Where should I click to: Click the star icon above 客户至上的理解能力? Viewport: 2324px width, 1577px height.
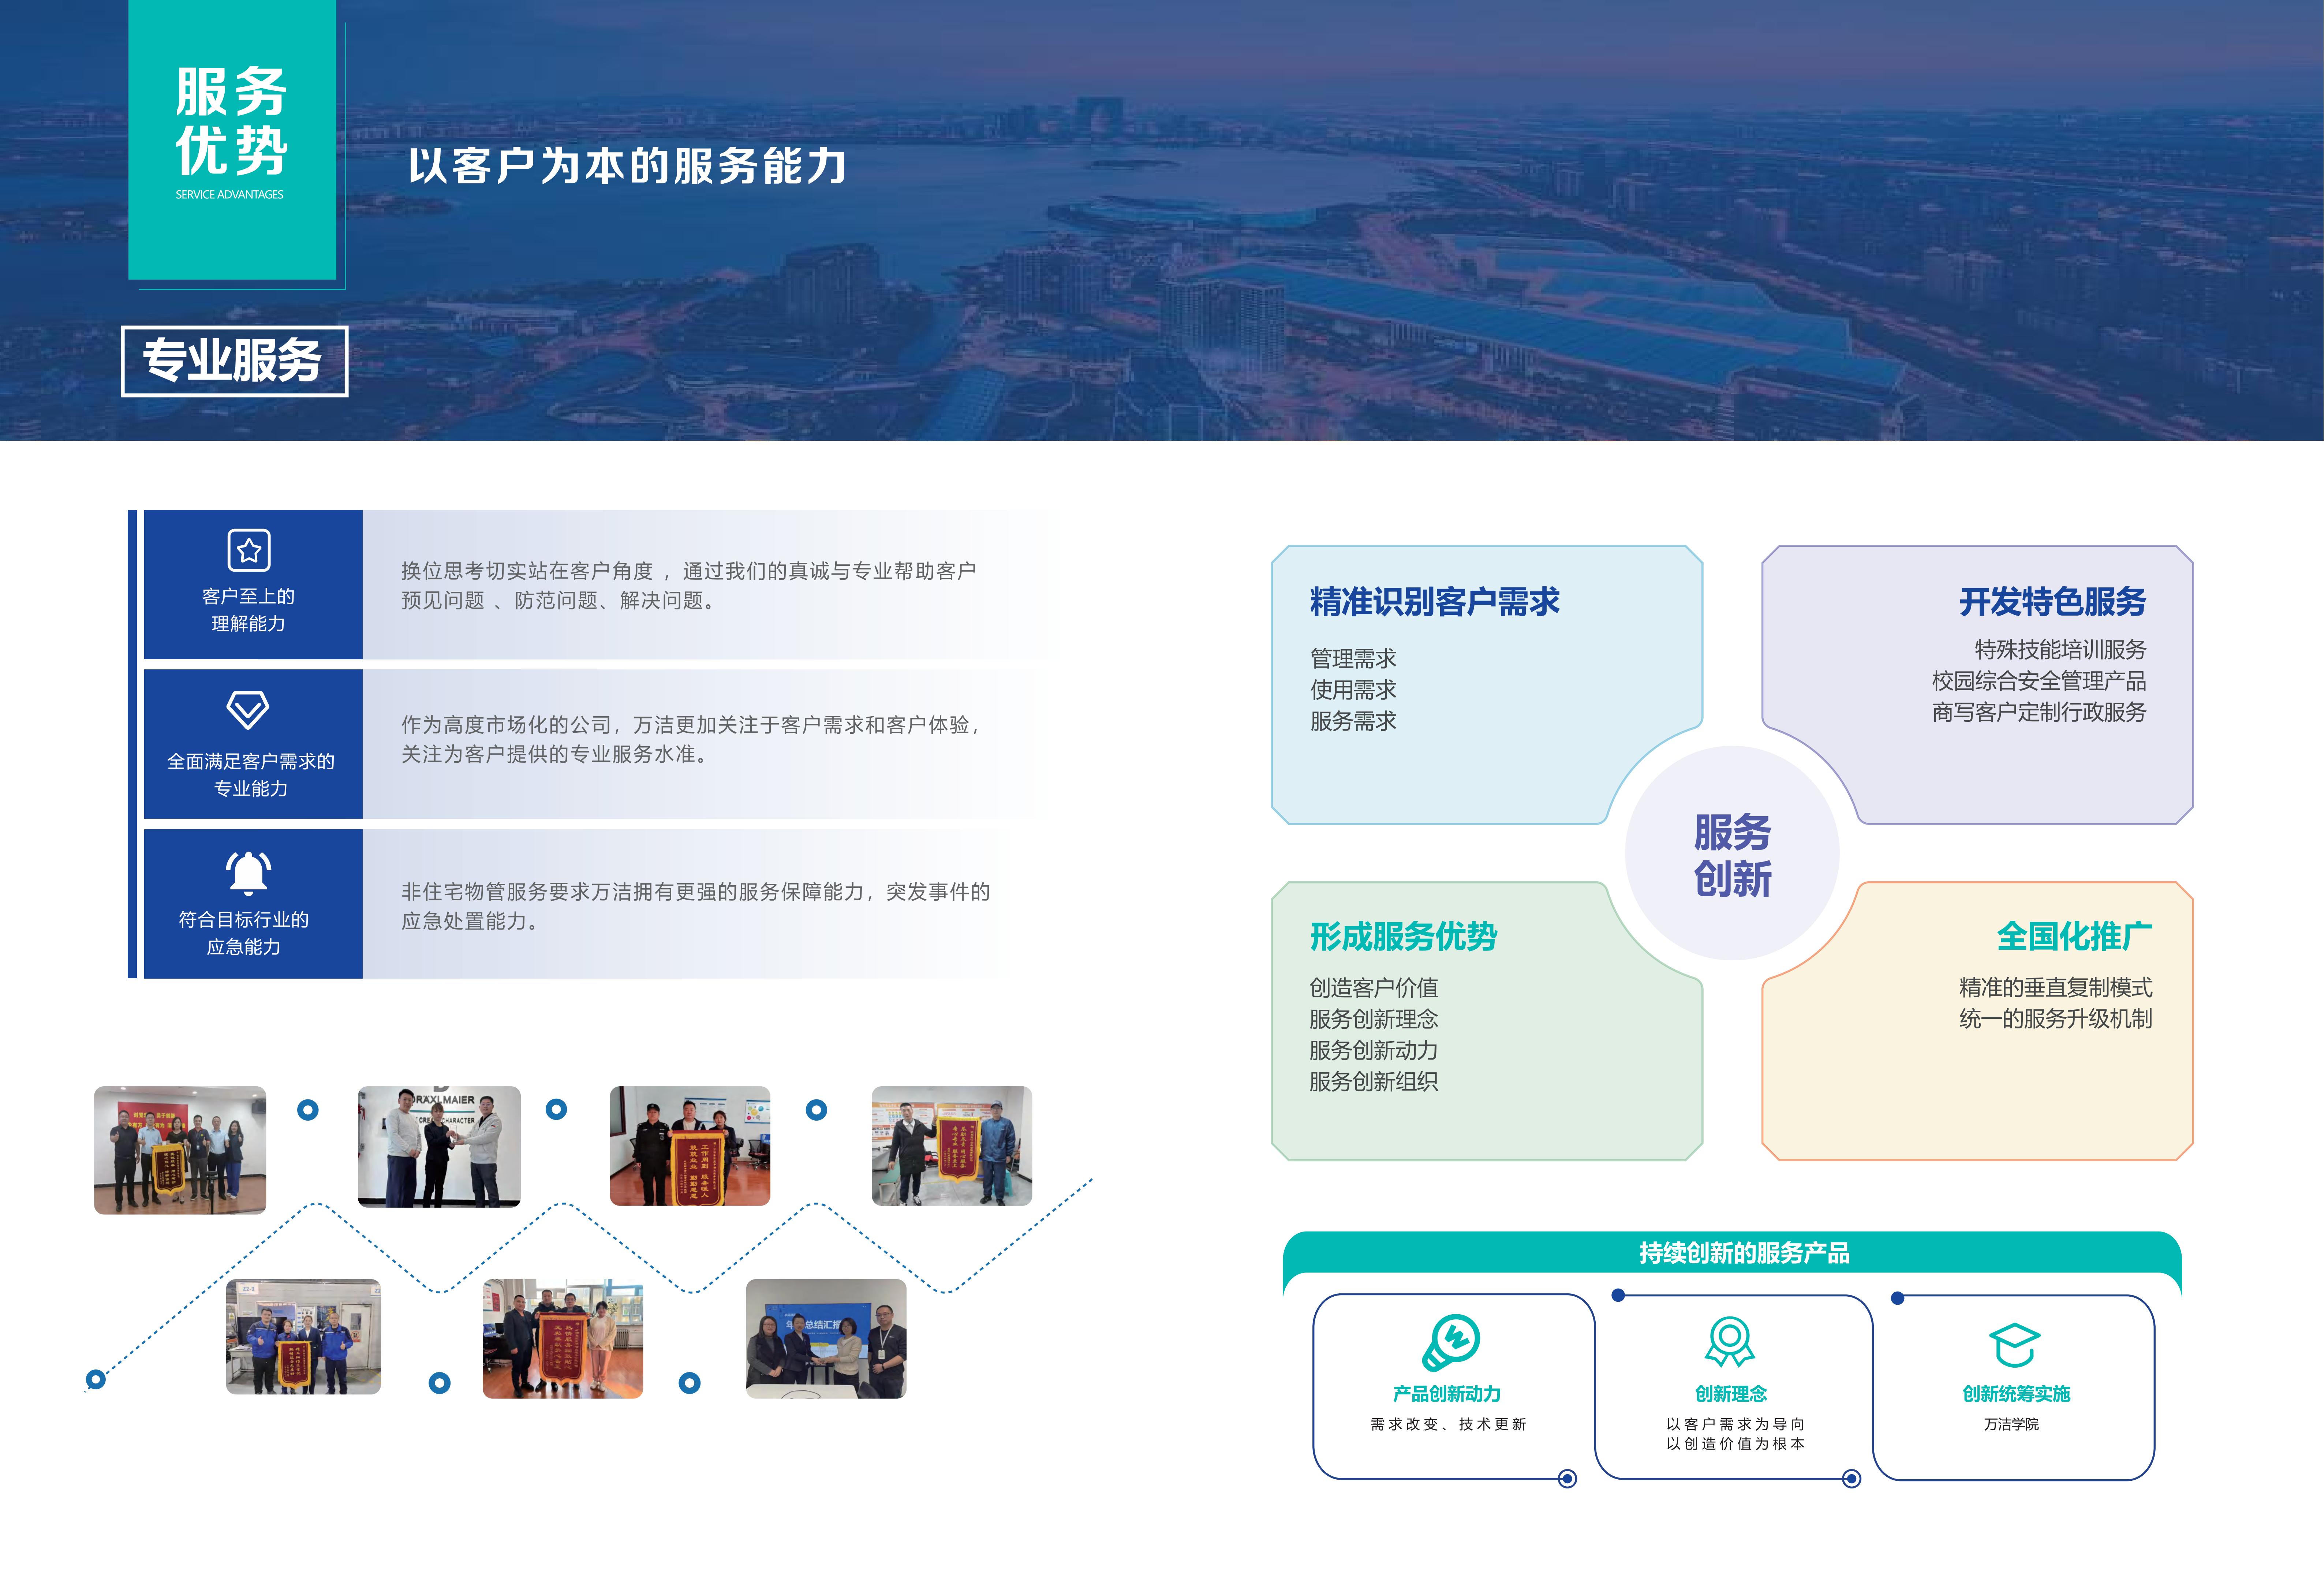(249, 550)
